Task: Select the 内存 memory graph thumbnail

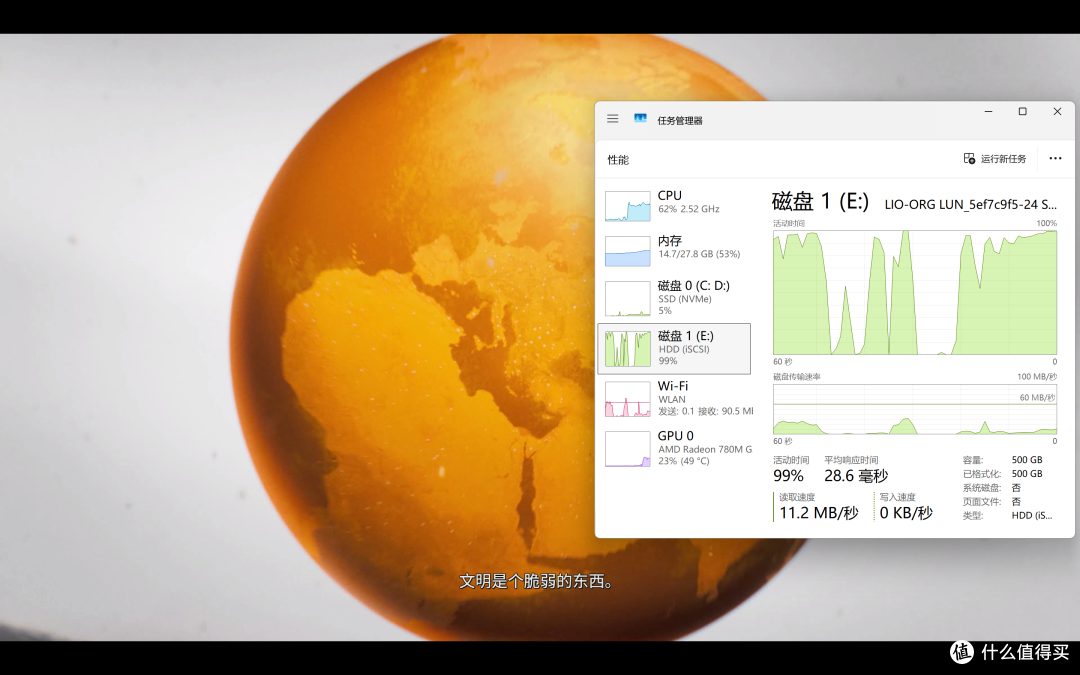Action: click(x=627, y=251)
